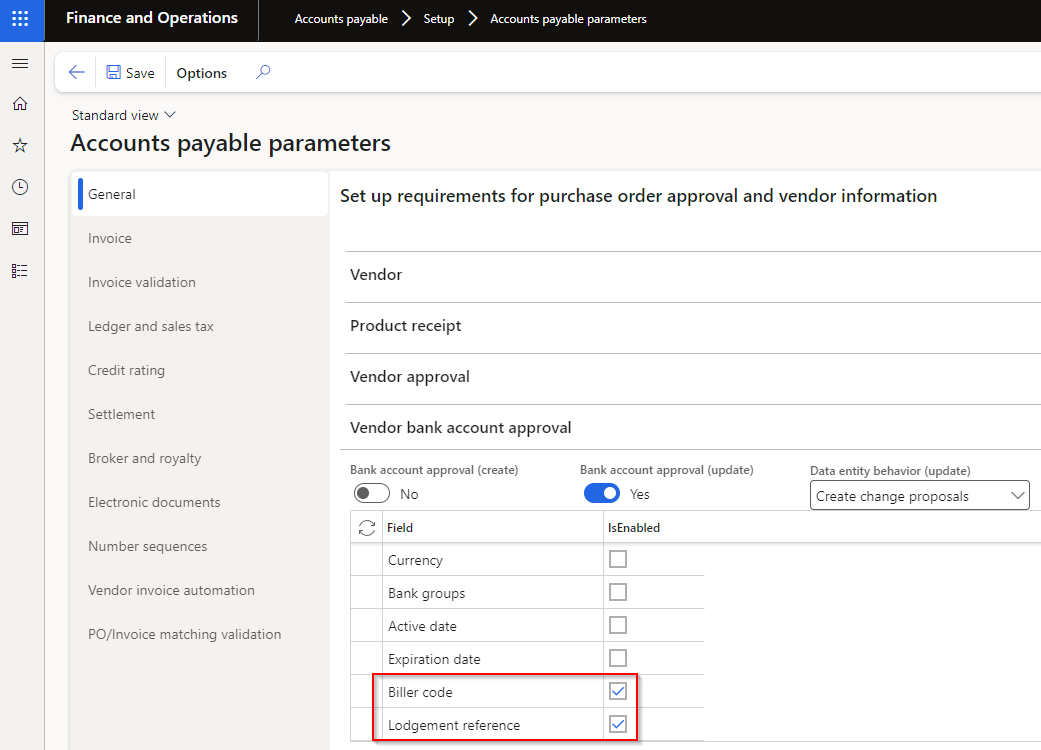Open the Microsoft app launcher grid
Viewport: 1041px width, 750px height.
click(20, 20)
